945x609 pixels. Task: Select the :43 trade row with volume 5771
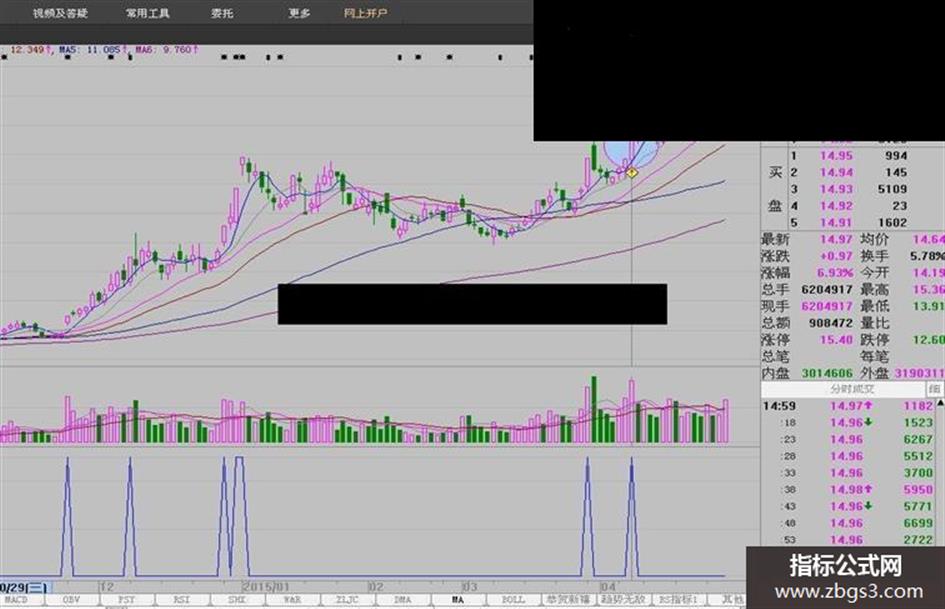pyautogui.click(x=849, y=507)
